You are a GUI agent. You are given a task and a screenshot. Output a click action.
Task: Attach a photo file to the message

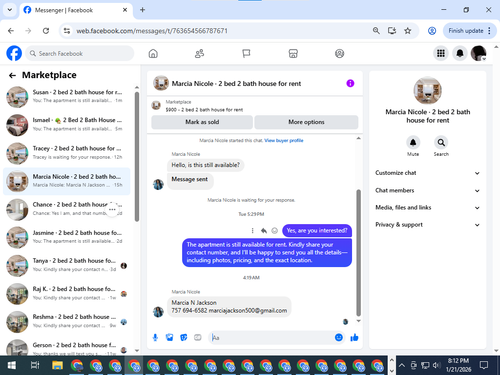169,338
